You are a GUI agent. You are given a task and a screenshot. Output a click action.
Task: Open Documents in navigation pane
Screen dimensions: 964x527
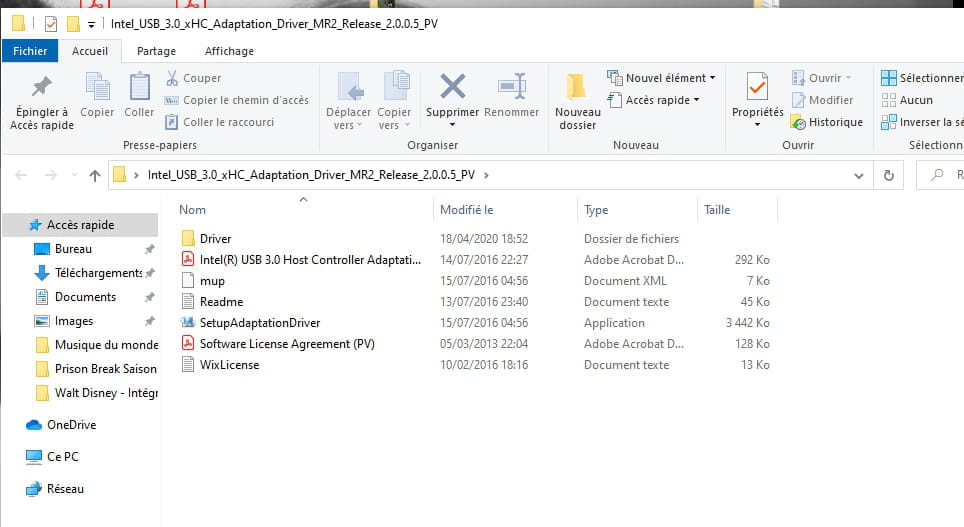(x=85, y=297)
